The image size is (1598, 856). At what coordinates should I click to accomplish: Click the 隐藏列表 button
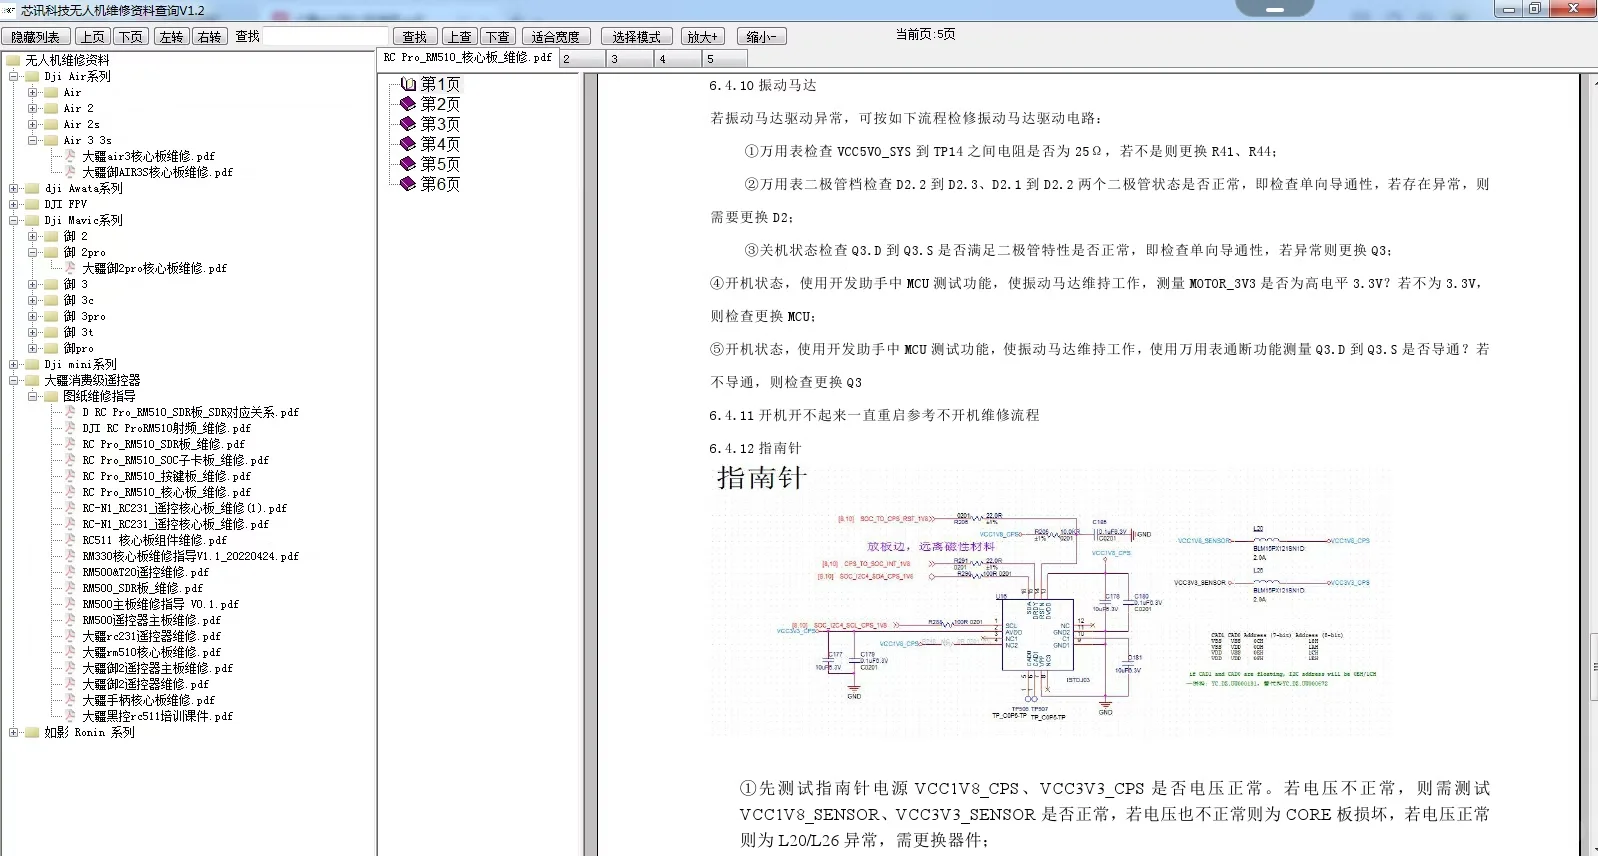35,37
